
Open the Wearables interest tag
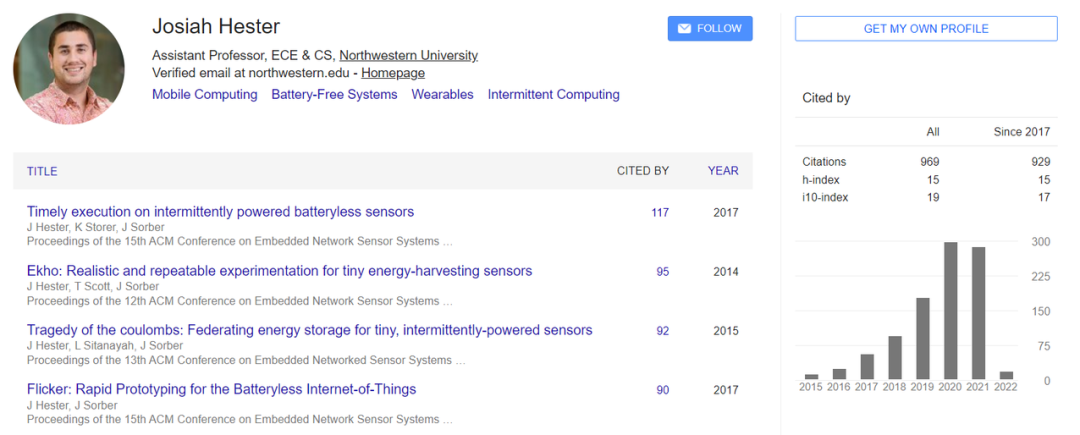(x=442, y=95)
